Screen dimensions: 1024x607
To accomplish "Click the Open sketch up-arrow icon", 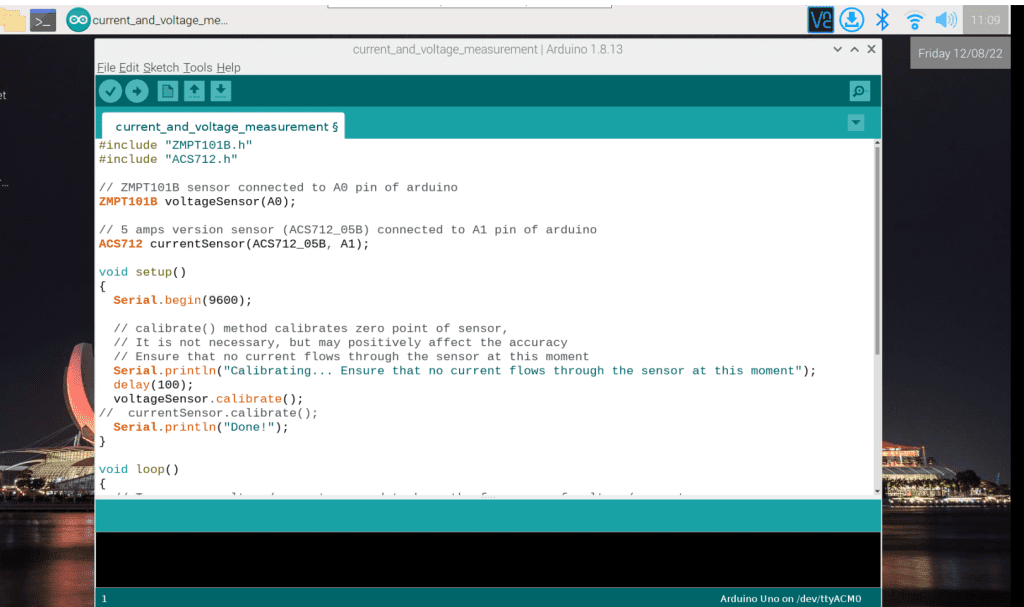I will pyautogui.click(x=194, y=92).
